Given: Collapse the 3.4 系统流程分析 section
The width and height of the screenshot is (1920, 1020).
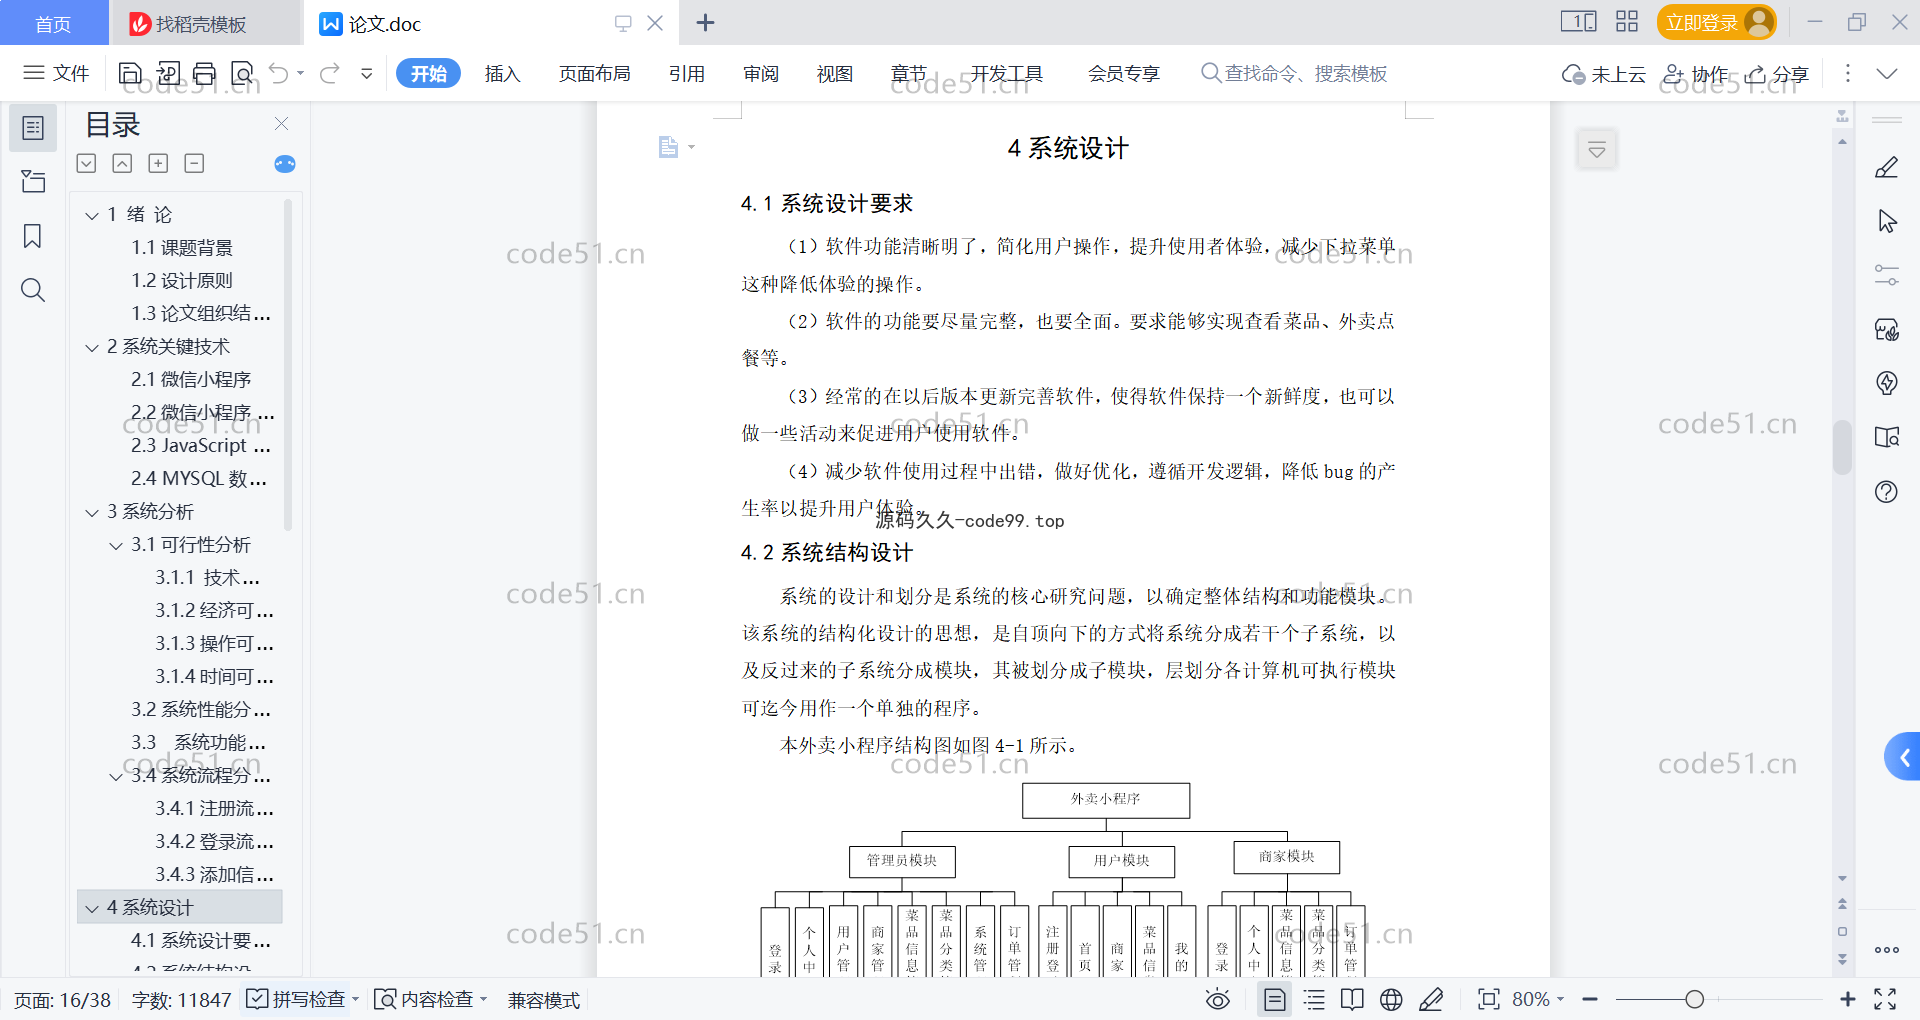Looking at the screenshot, I should pyautogui.click(x=116, y=776).
